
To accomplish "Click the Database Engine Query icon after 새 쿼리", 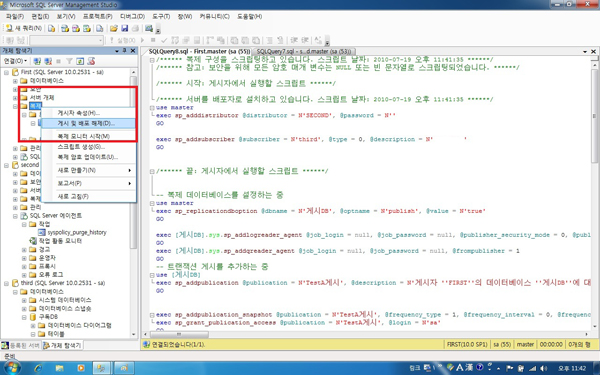I will [51, 28].
